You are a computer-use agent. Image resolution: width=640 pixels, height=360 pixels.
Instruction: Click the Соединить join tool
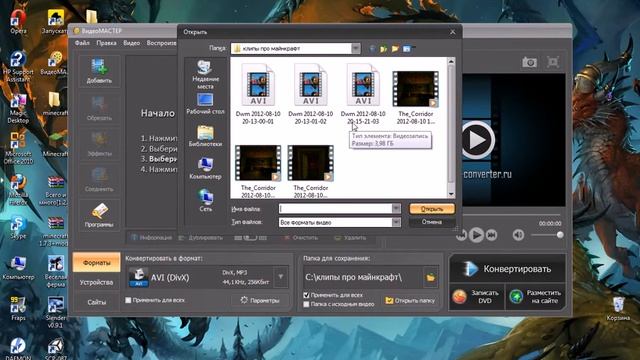(x=99, y=180)
